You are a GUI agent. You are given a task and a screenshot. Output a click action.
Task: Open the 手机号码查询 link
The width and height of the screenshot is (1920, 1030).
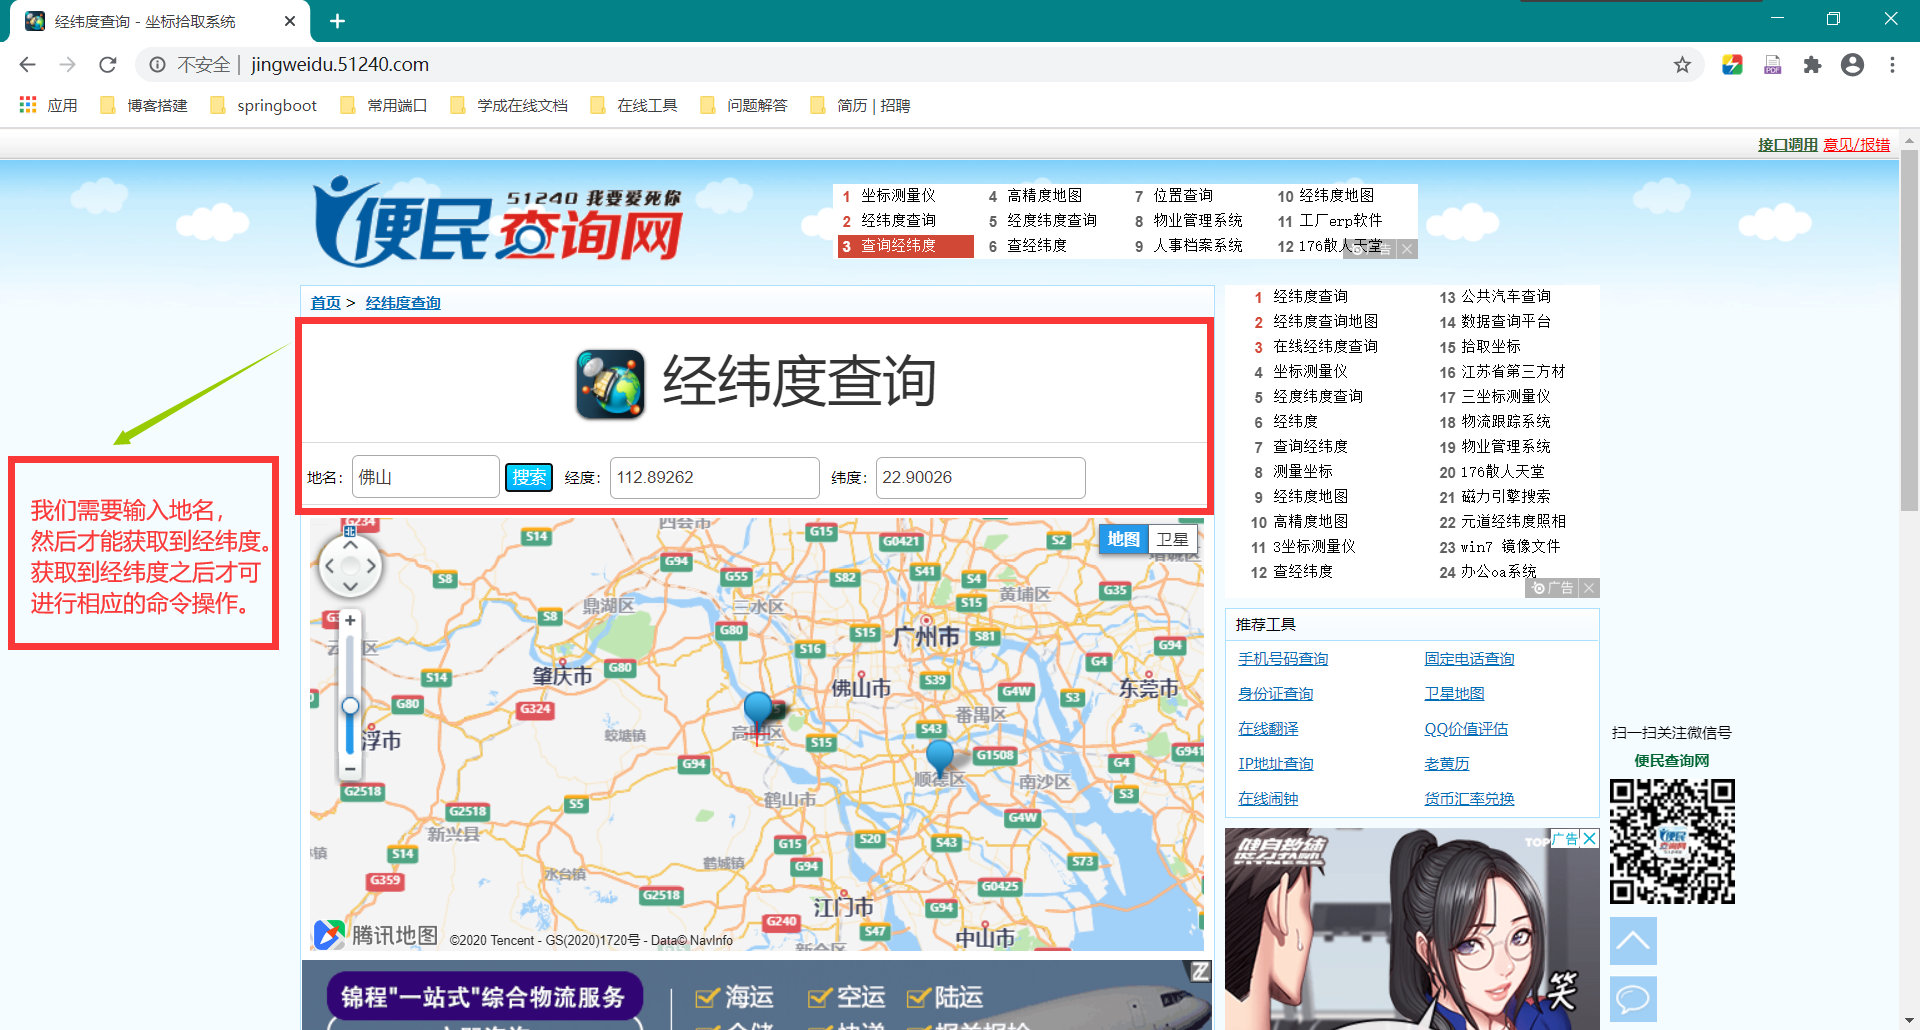click(x=1283, y=659)
